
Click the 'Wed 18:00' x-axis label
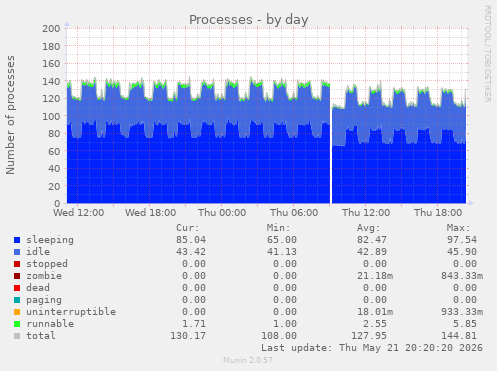pos(151,213)
